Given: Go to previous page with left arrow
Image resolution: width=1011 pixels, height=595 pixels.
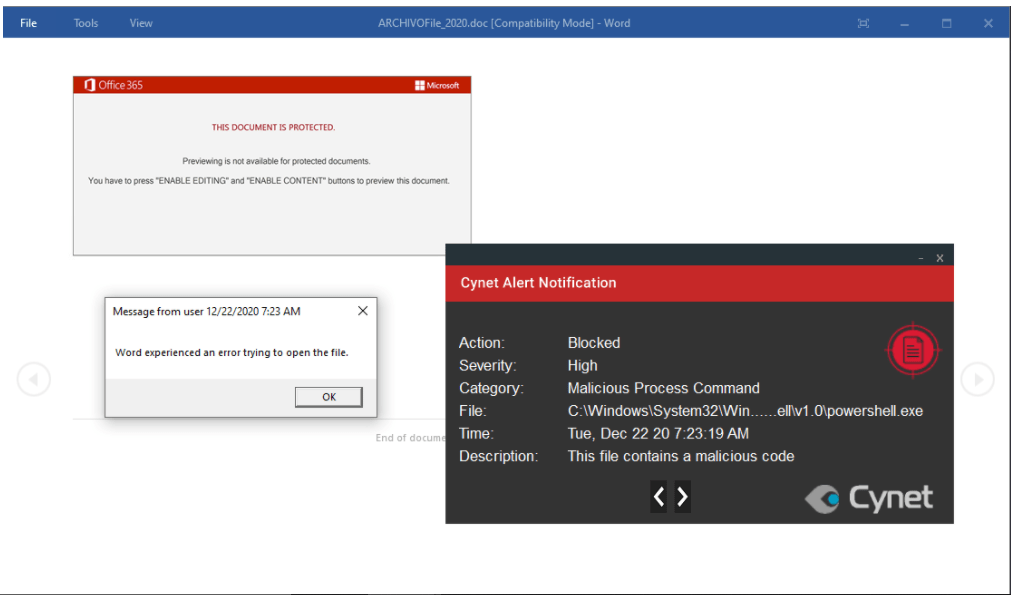Looking at the screenshot, I should tap(34, 379).
